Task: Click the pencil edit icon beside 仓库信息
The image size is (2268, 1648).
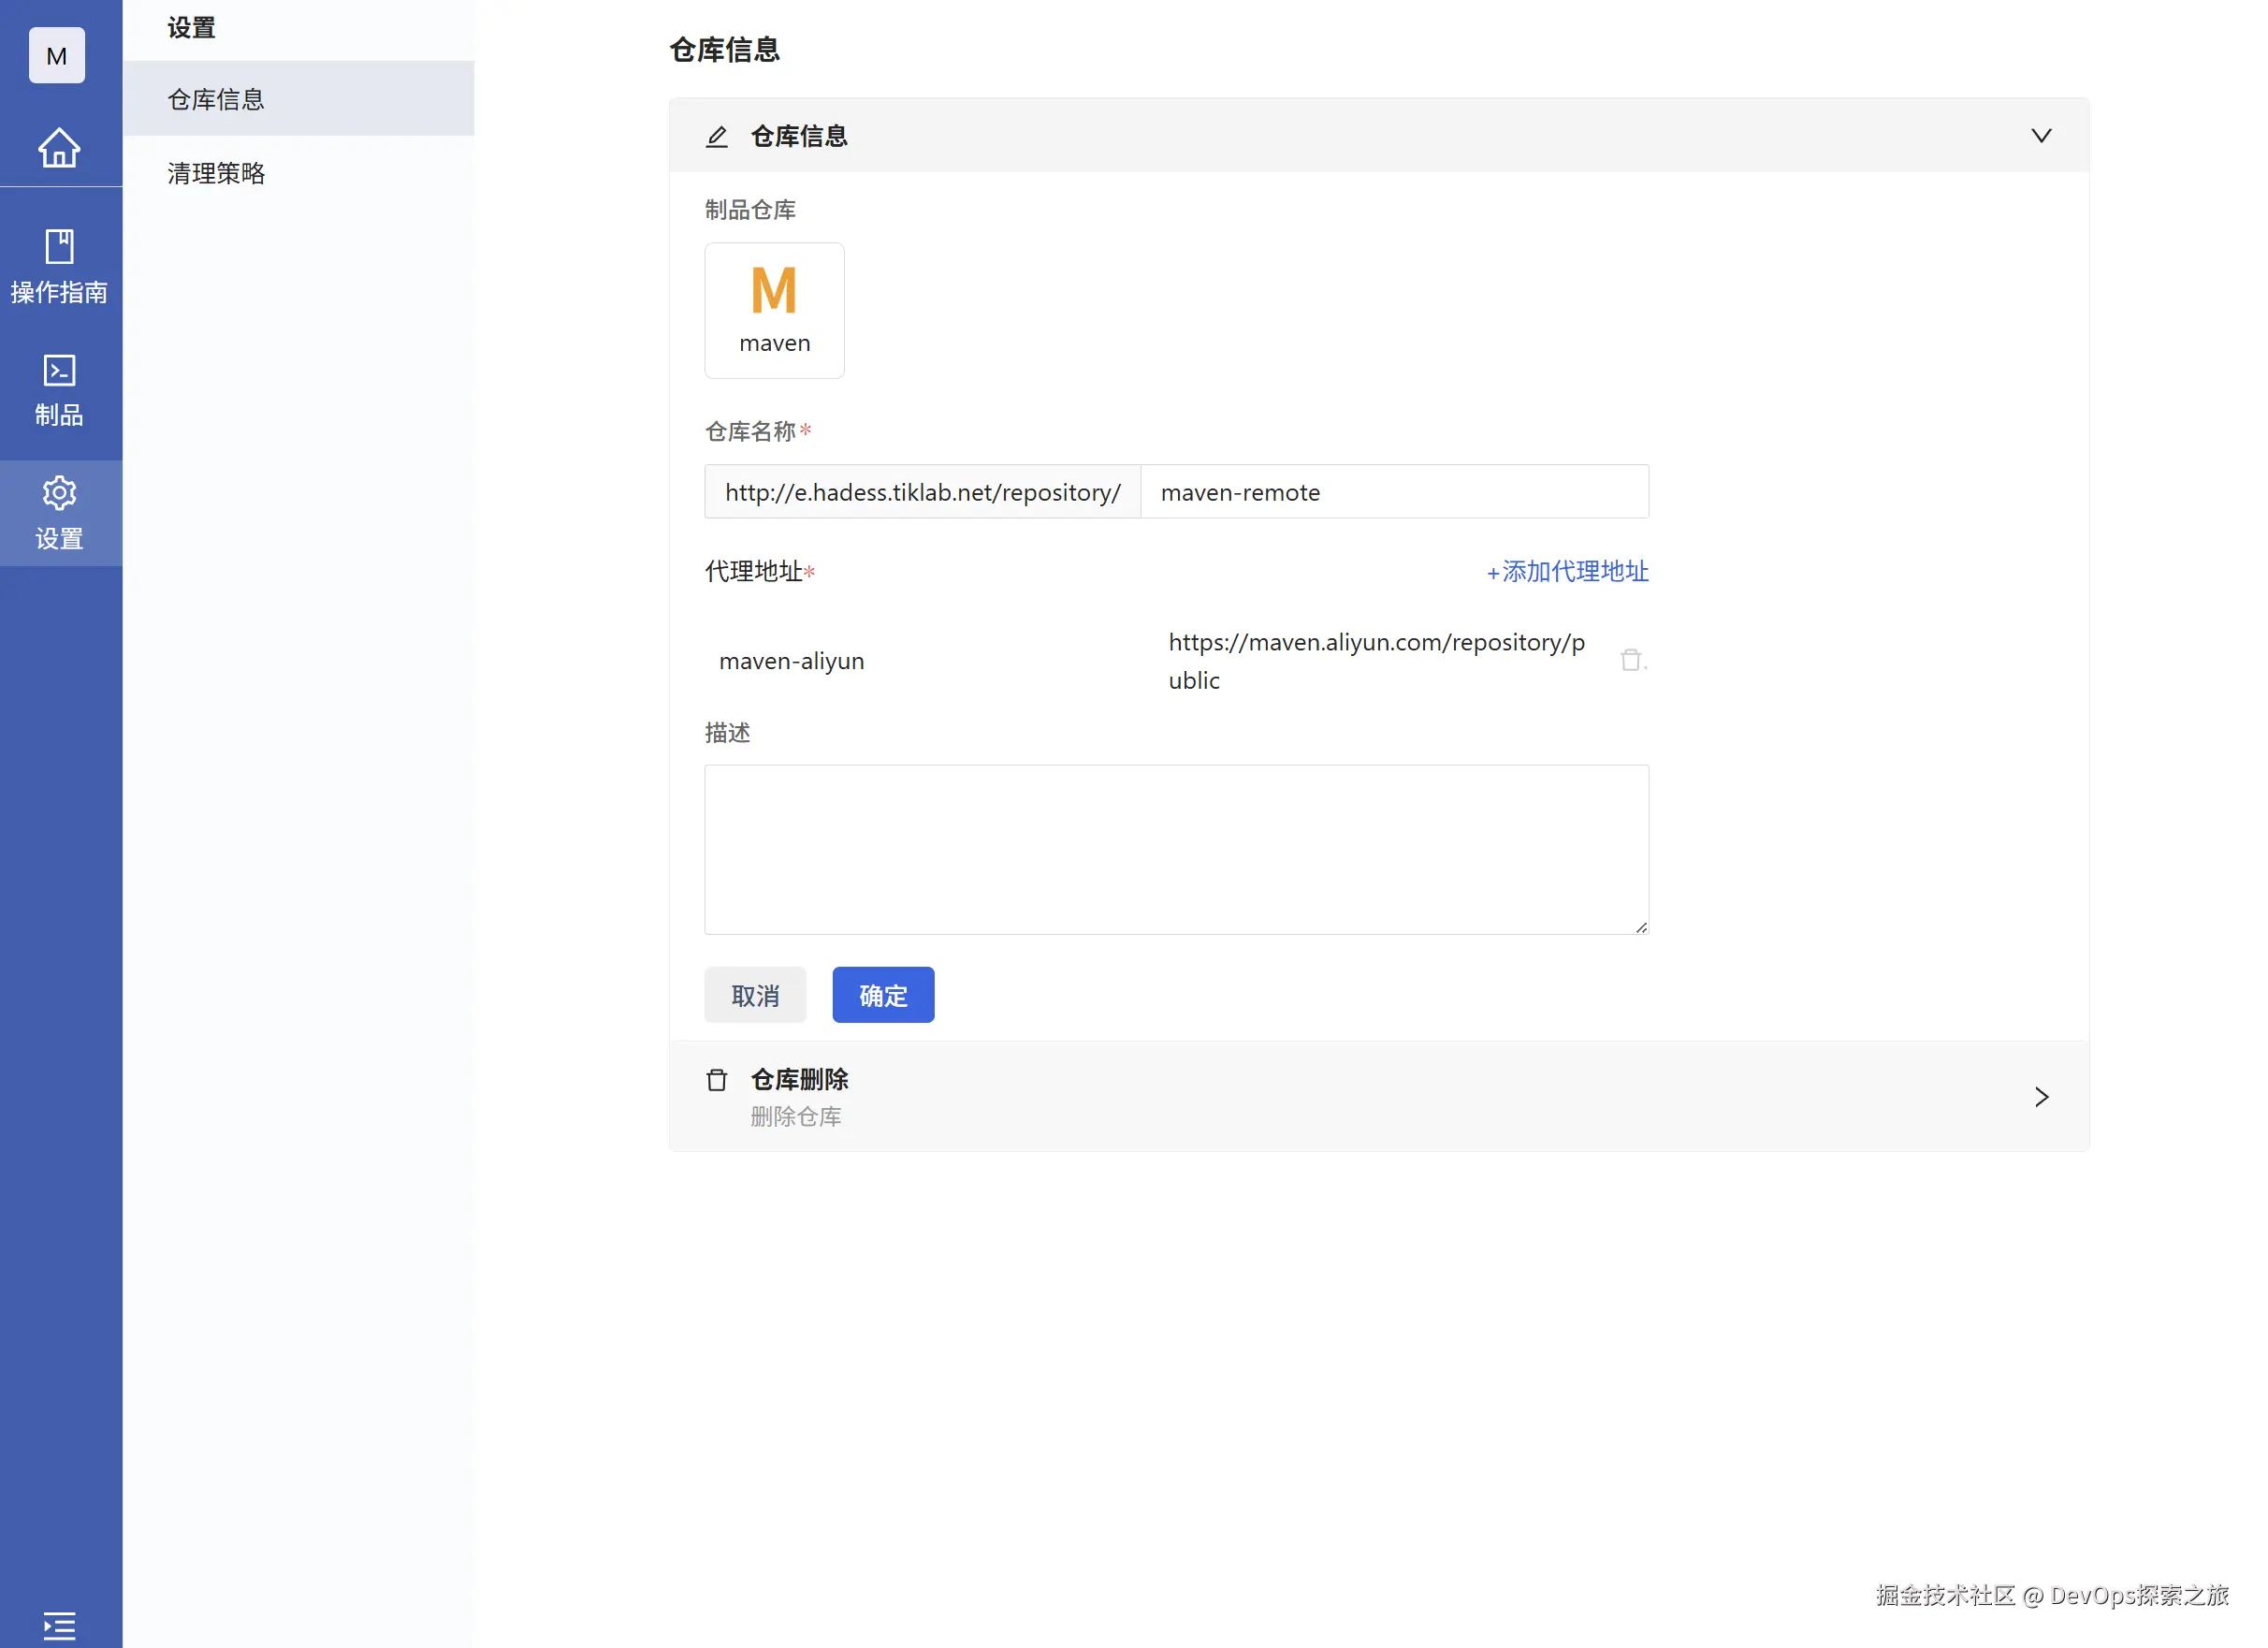Action: point(717,137)
